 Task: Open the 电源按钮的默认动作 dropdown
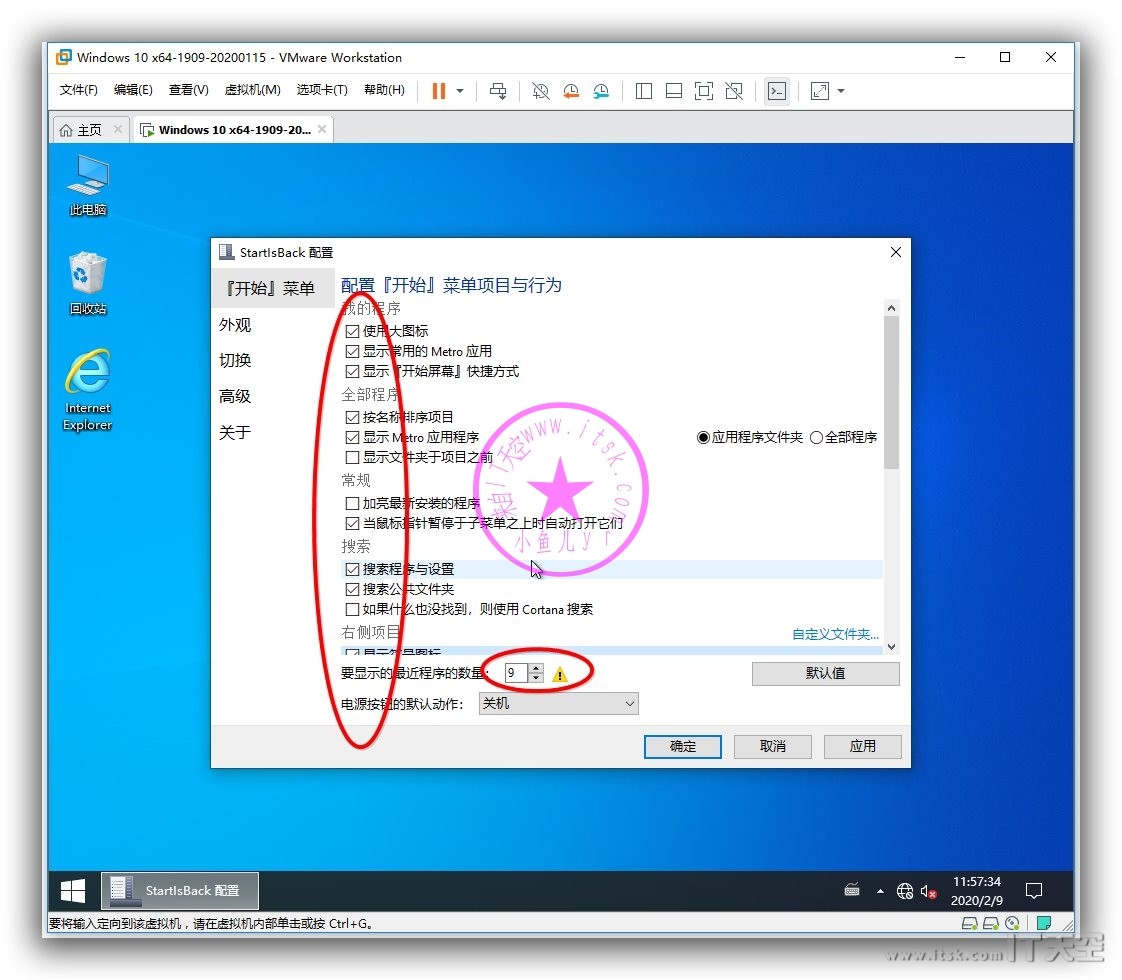(x=558, y=704)
